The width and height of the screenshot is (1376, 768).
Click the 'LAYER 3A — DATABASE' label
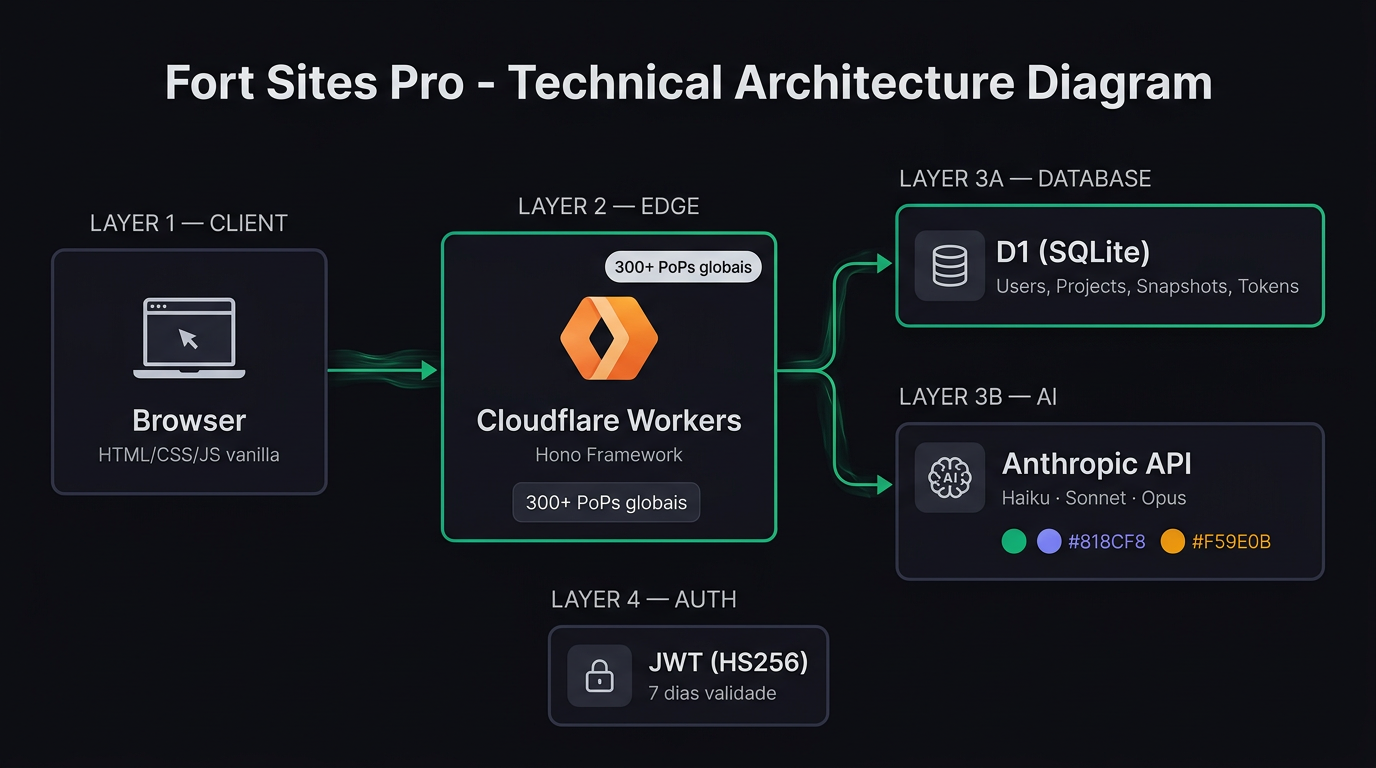(1025, 179)
